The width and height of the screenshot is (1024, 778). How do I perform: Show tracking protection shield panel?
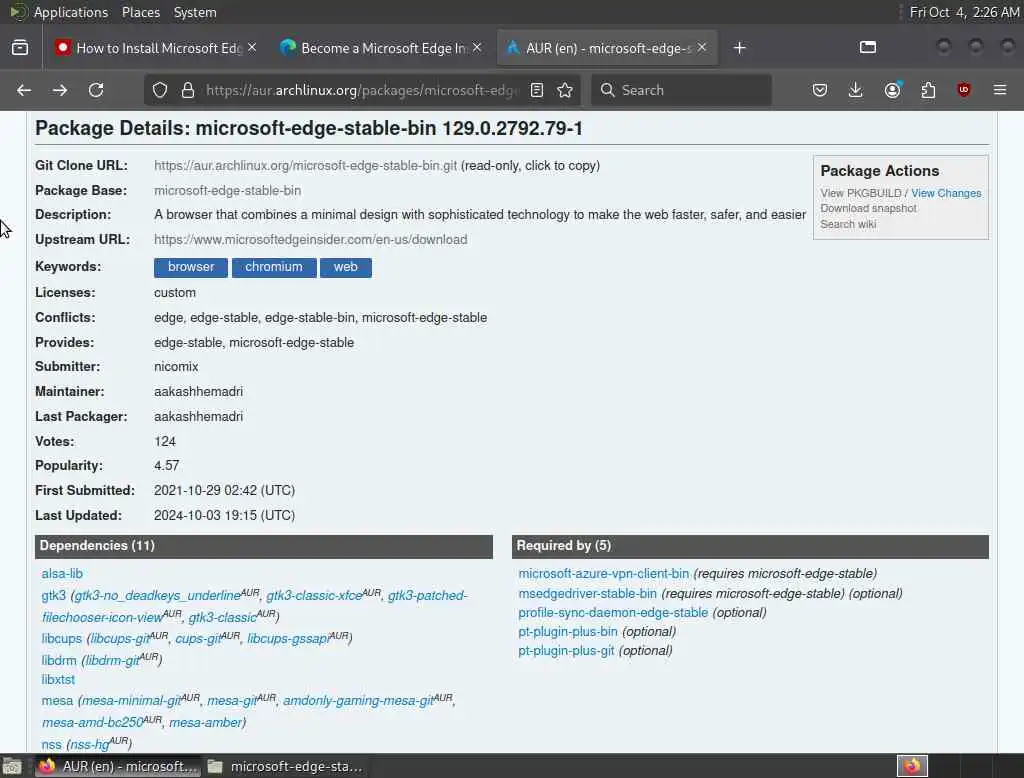160,90
